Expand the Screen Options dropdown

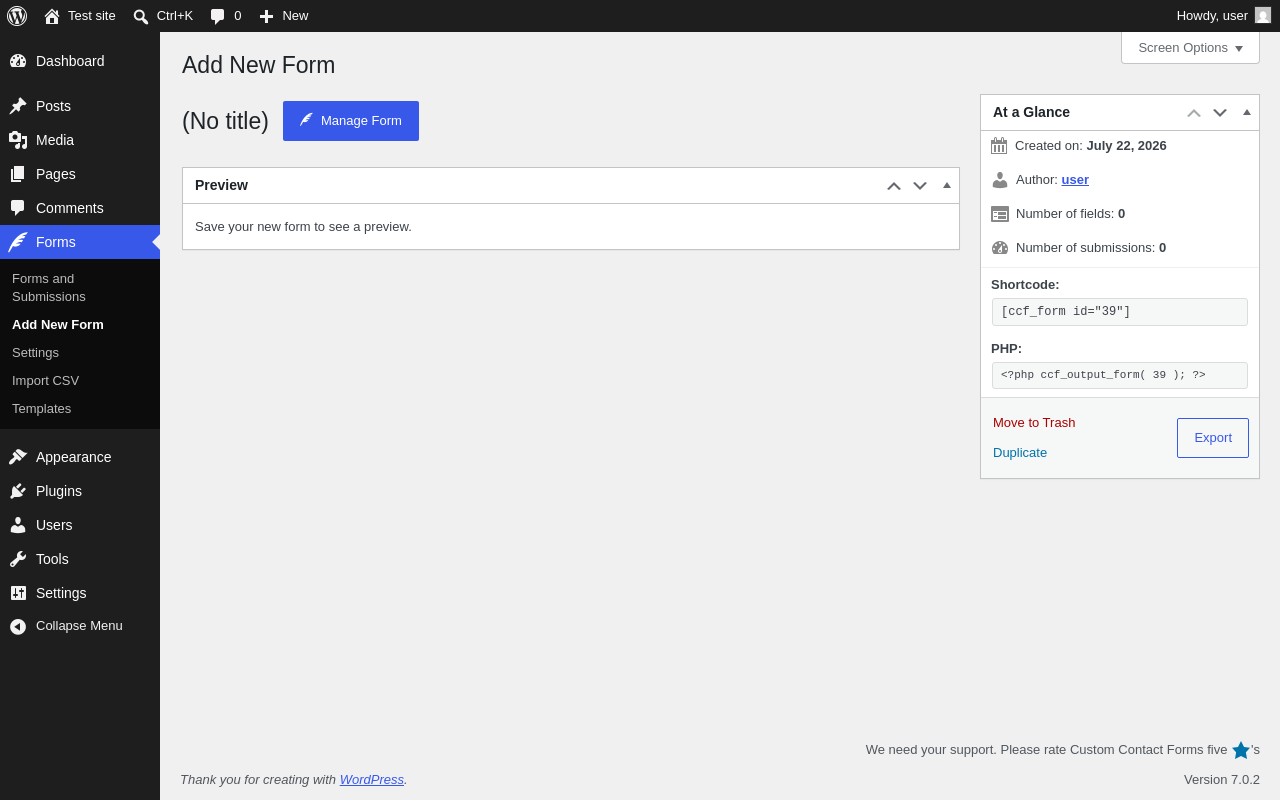pos(1190,48)
